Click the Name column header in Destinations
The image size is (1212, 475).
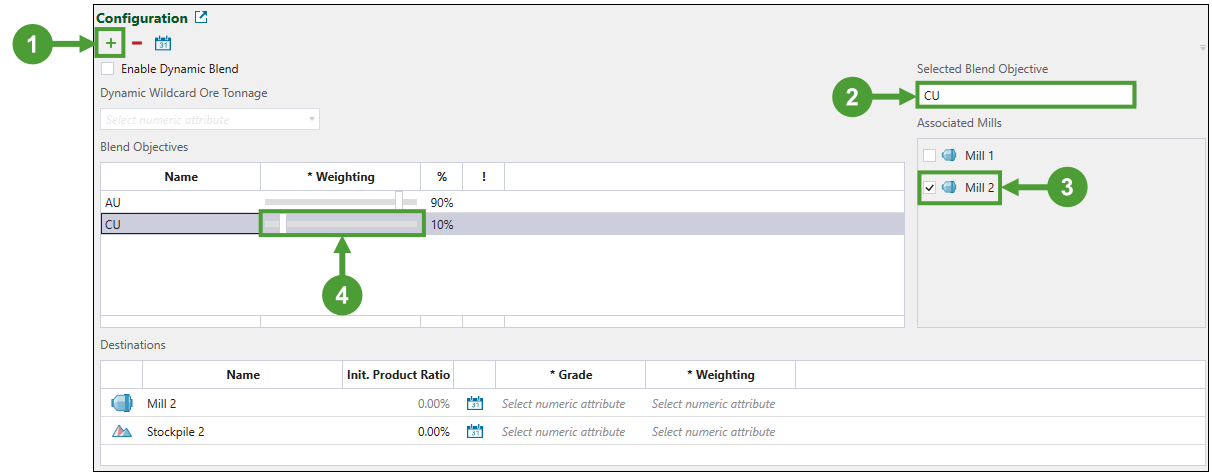coord(243,375)
